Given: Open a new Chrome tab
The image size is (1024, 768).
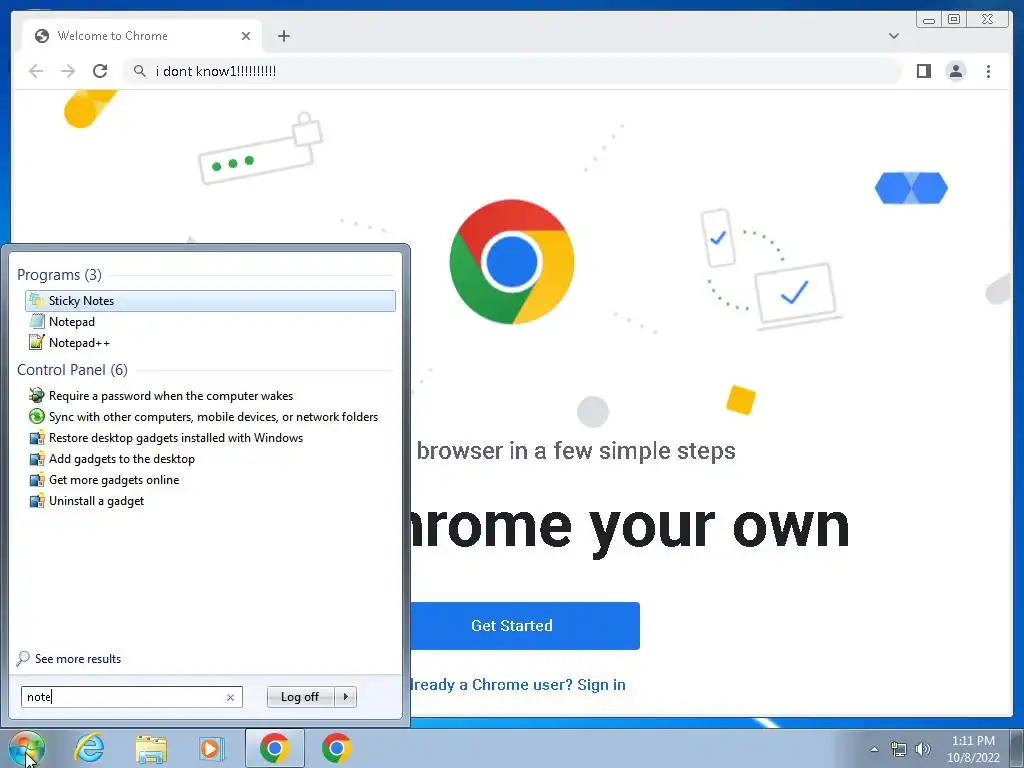Looking at the screenshot, I should pos(283,36).
